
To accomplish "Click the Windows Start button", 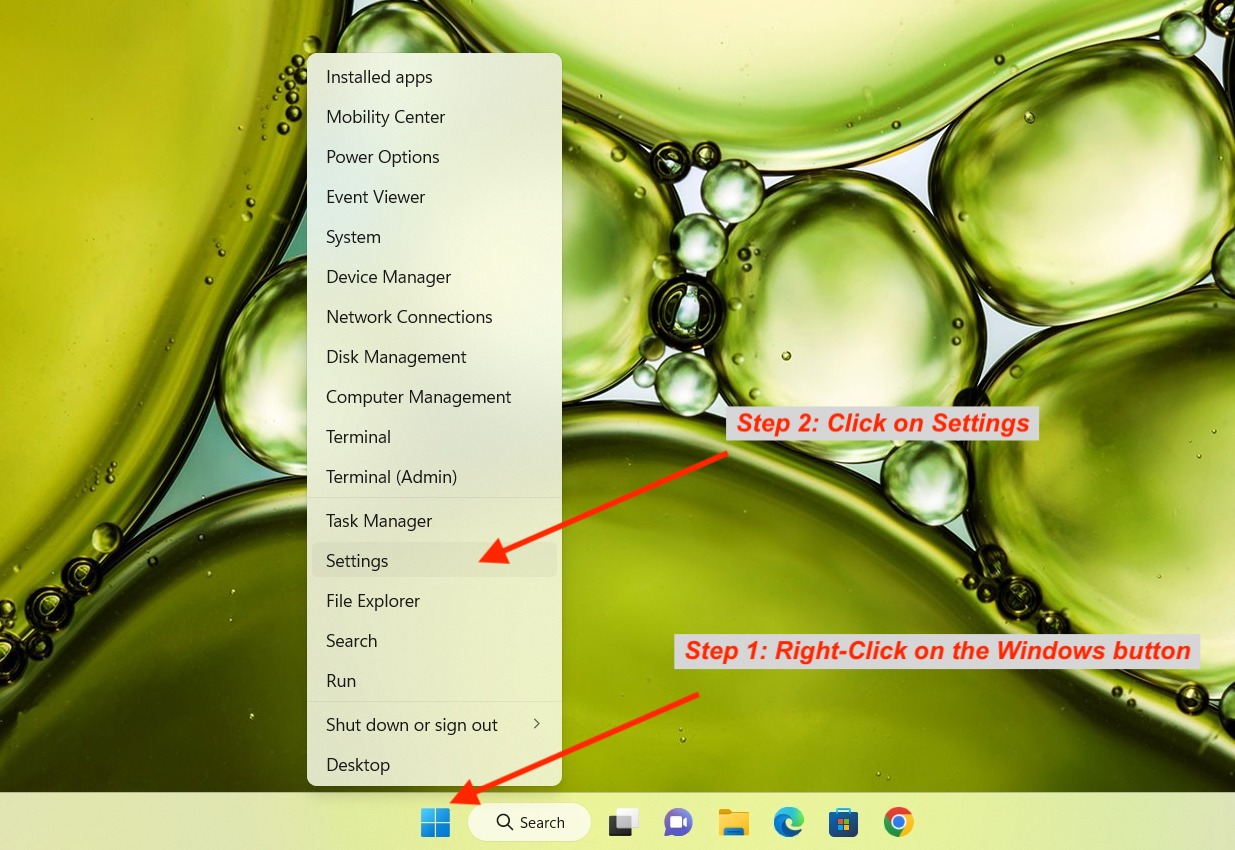I will 435,821.
